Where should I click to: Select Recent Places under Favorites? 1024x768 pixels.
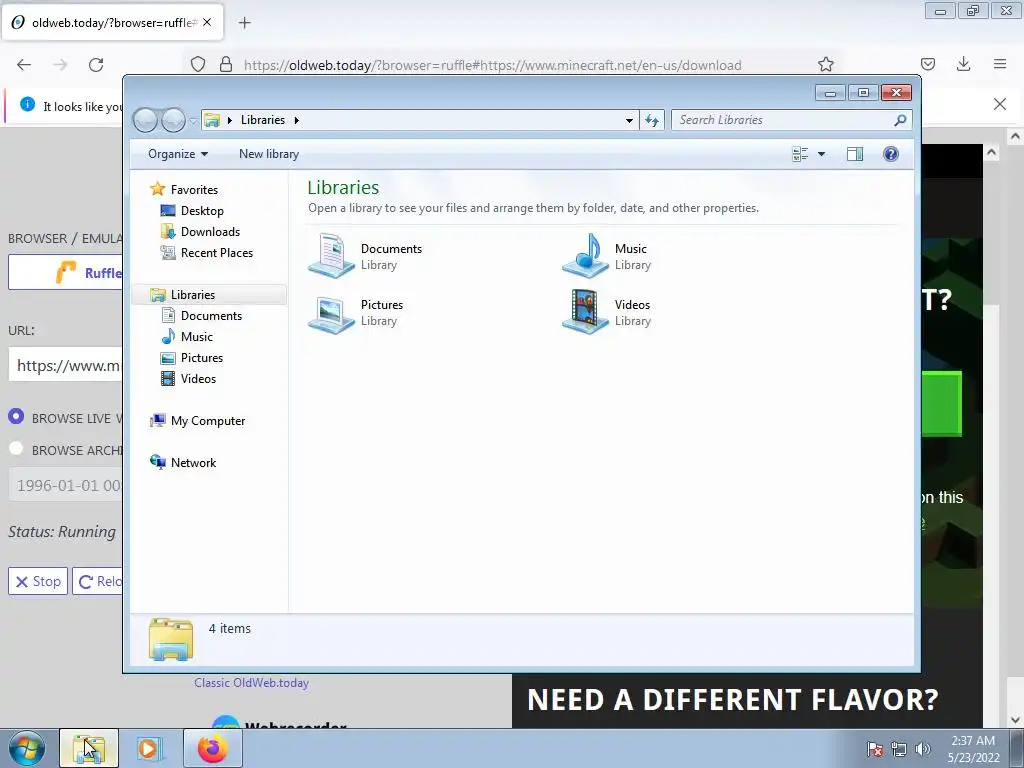click(x=216, y=253)
